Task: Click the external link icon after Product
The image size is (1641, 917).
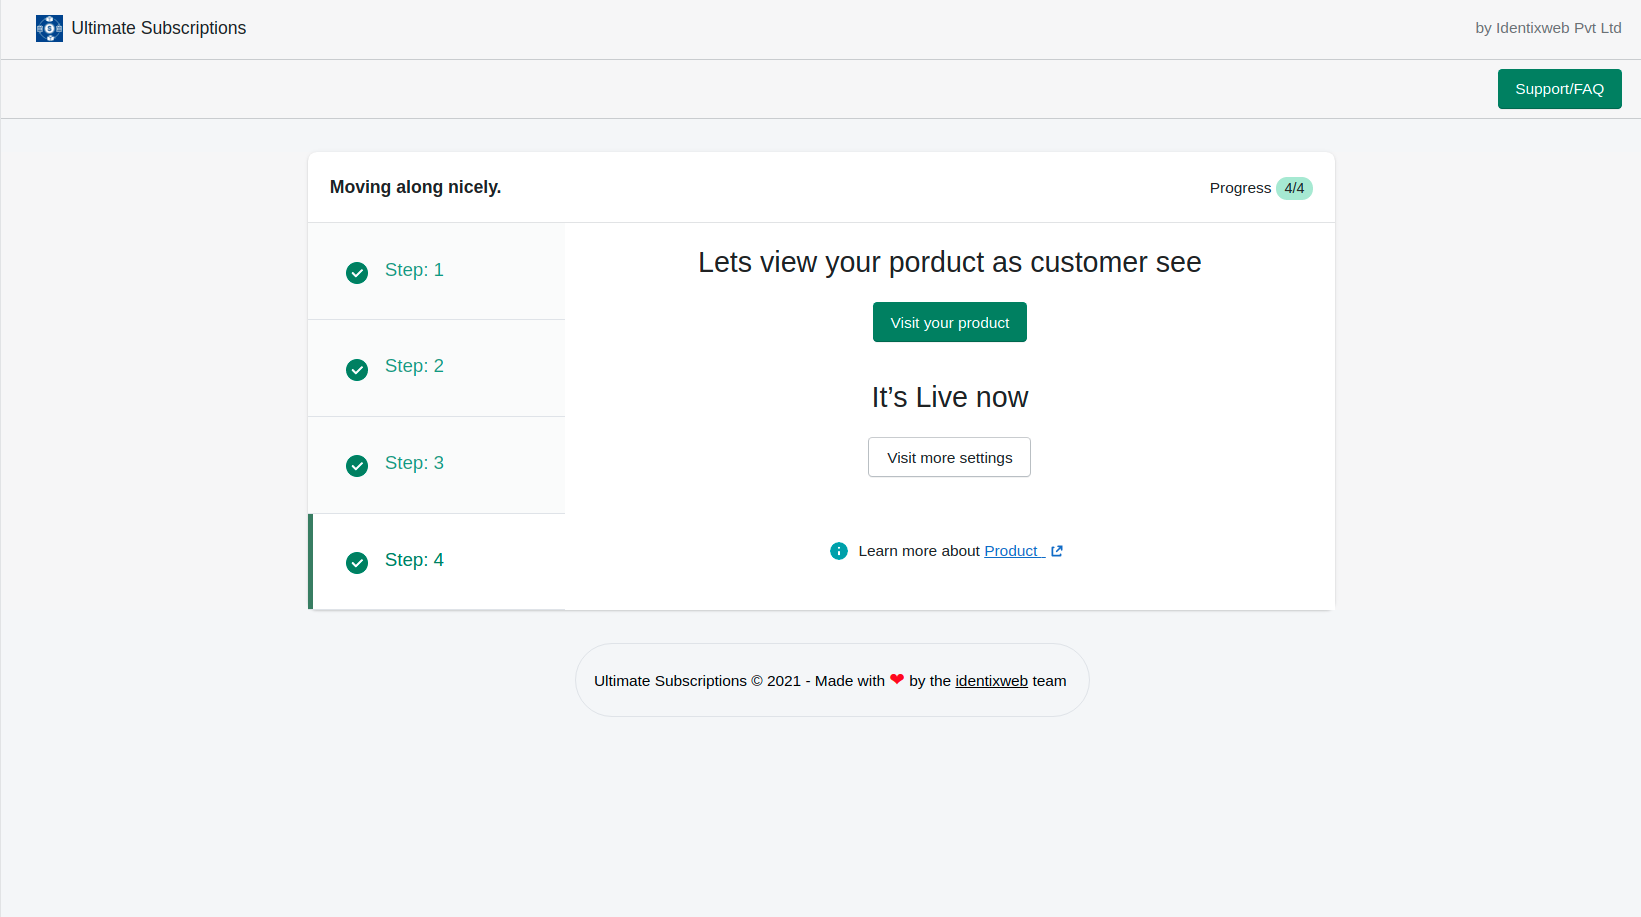Action: tap(1057, 551)
